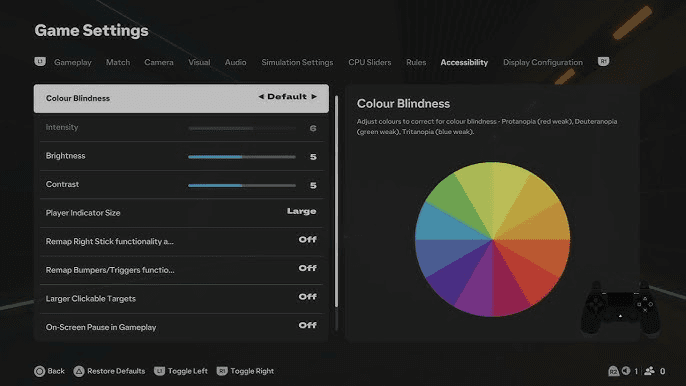Image resolution: width=686 pixels, height=386 pixels.
Task: Switch to the Rules tab
Action: pos(416,62)
